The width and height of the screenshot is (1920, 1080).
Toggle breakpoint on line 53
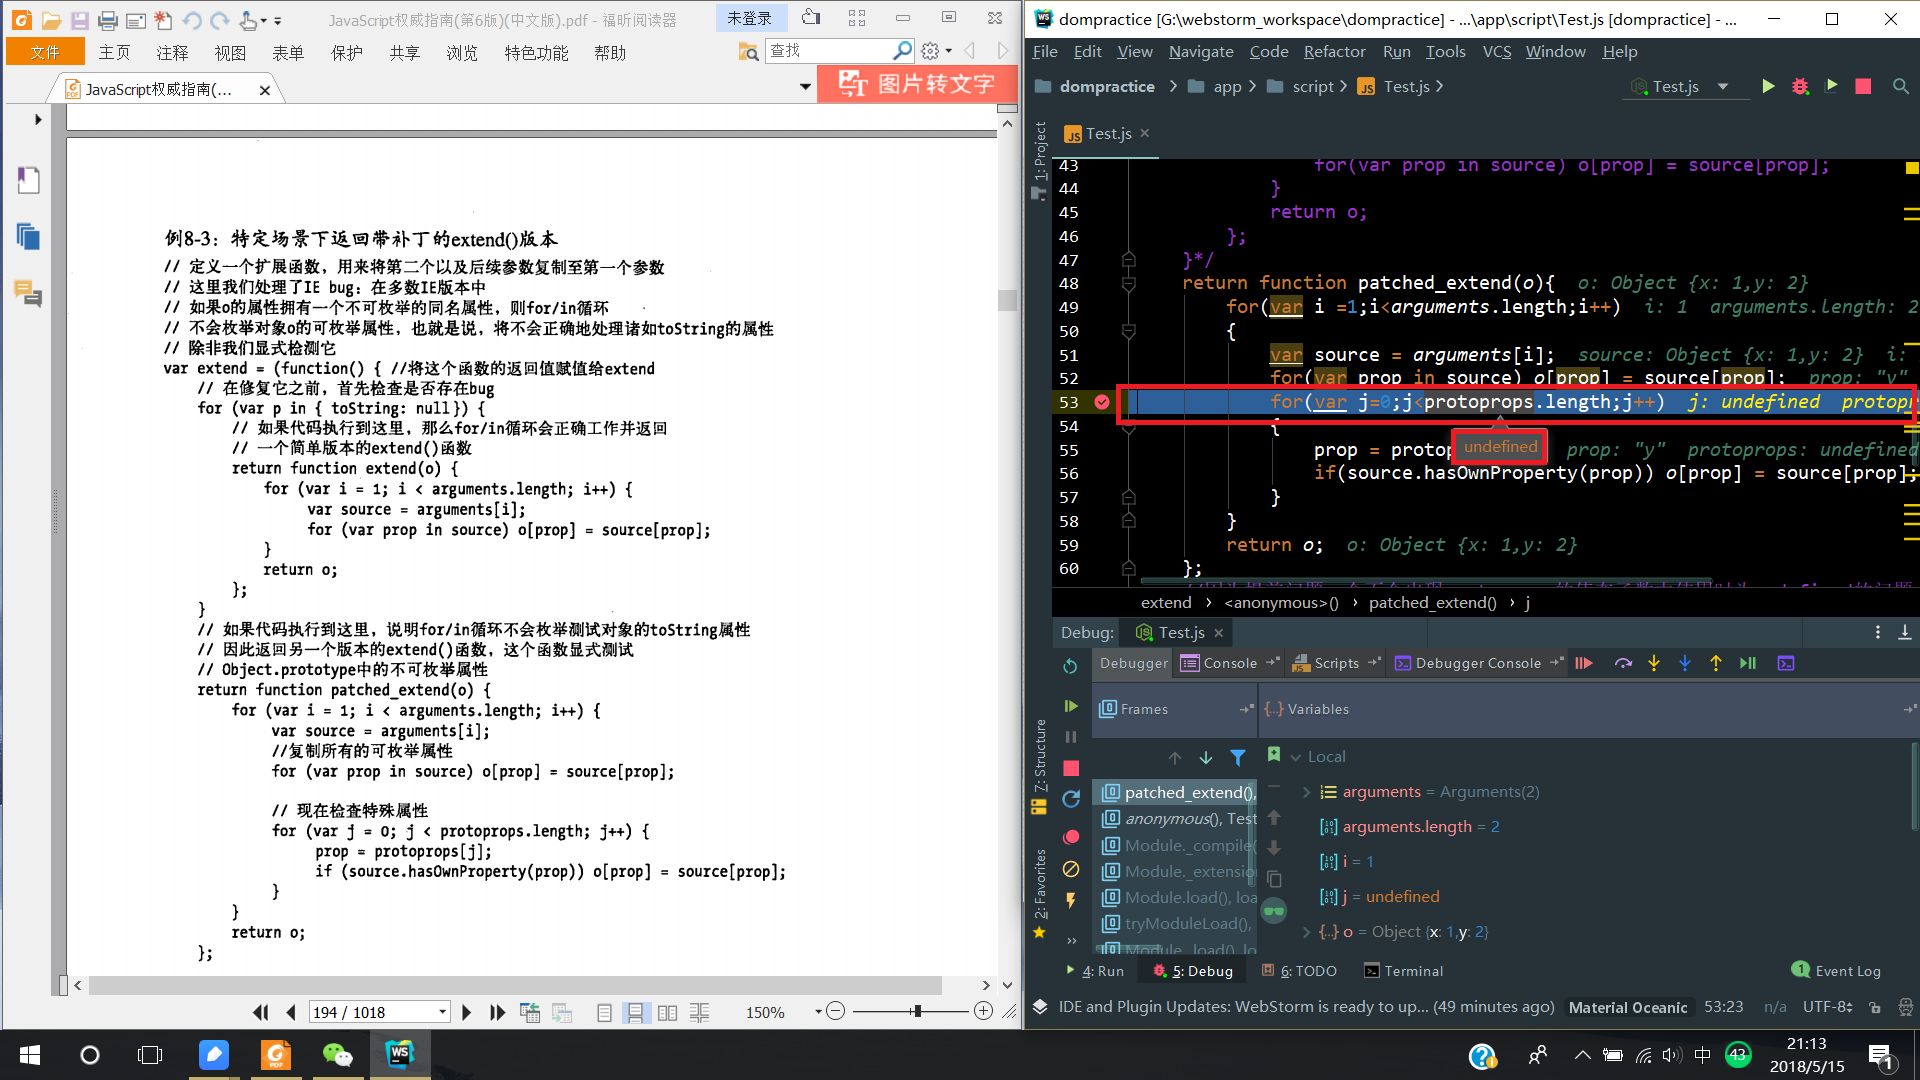(x=1102, y=402)
